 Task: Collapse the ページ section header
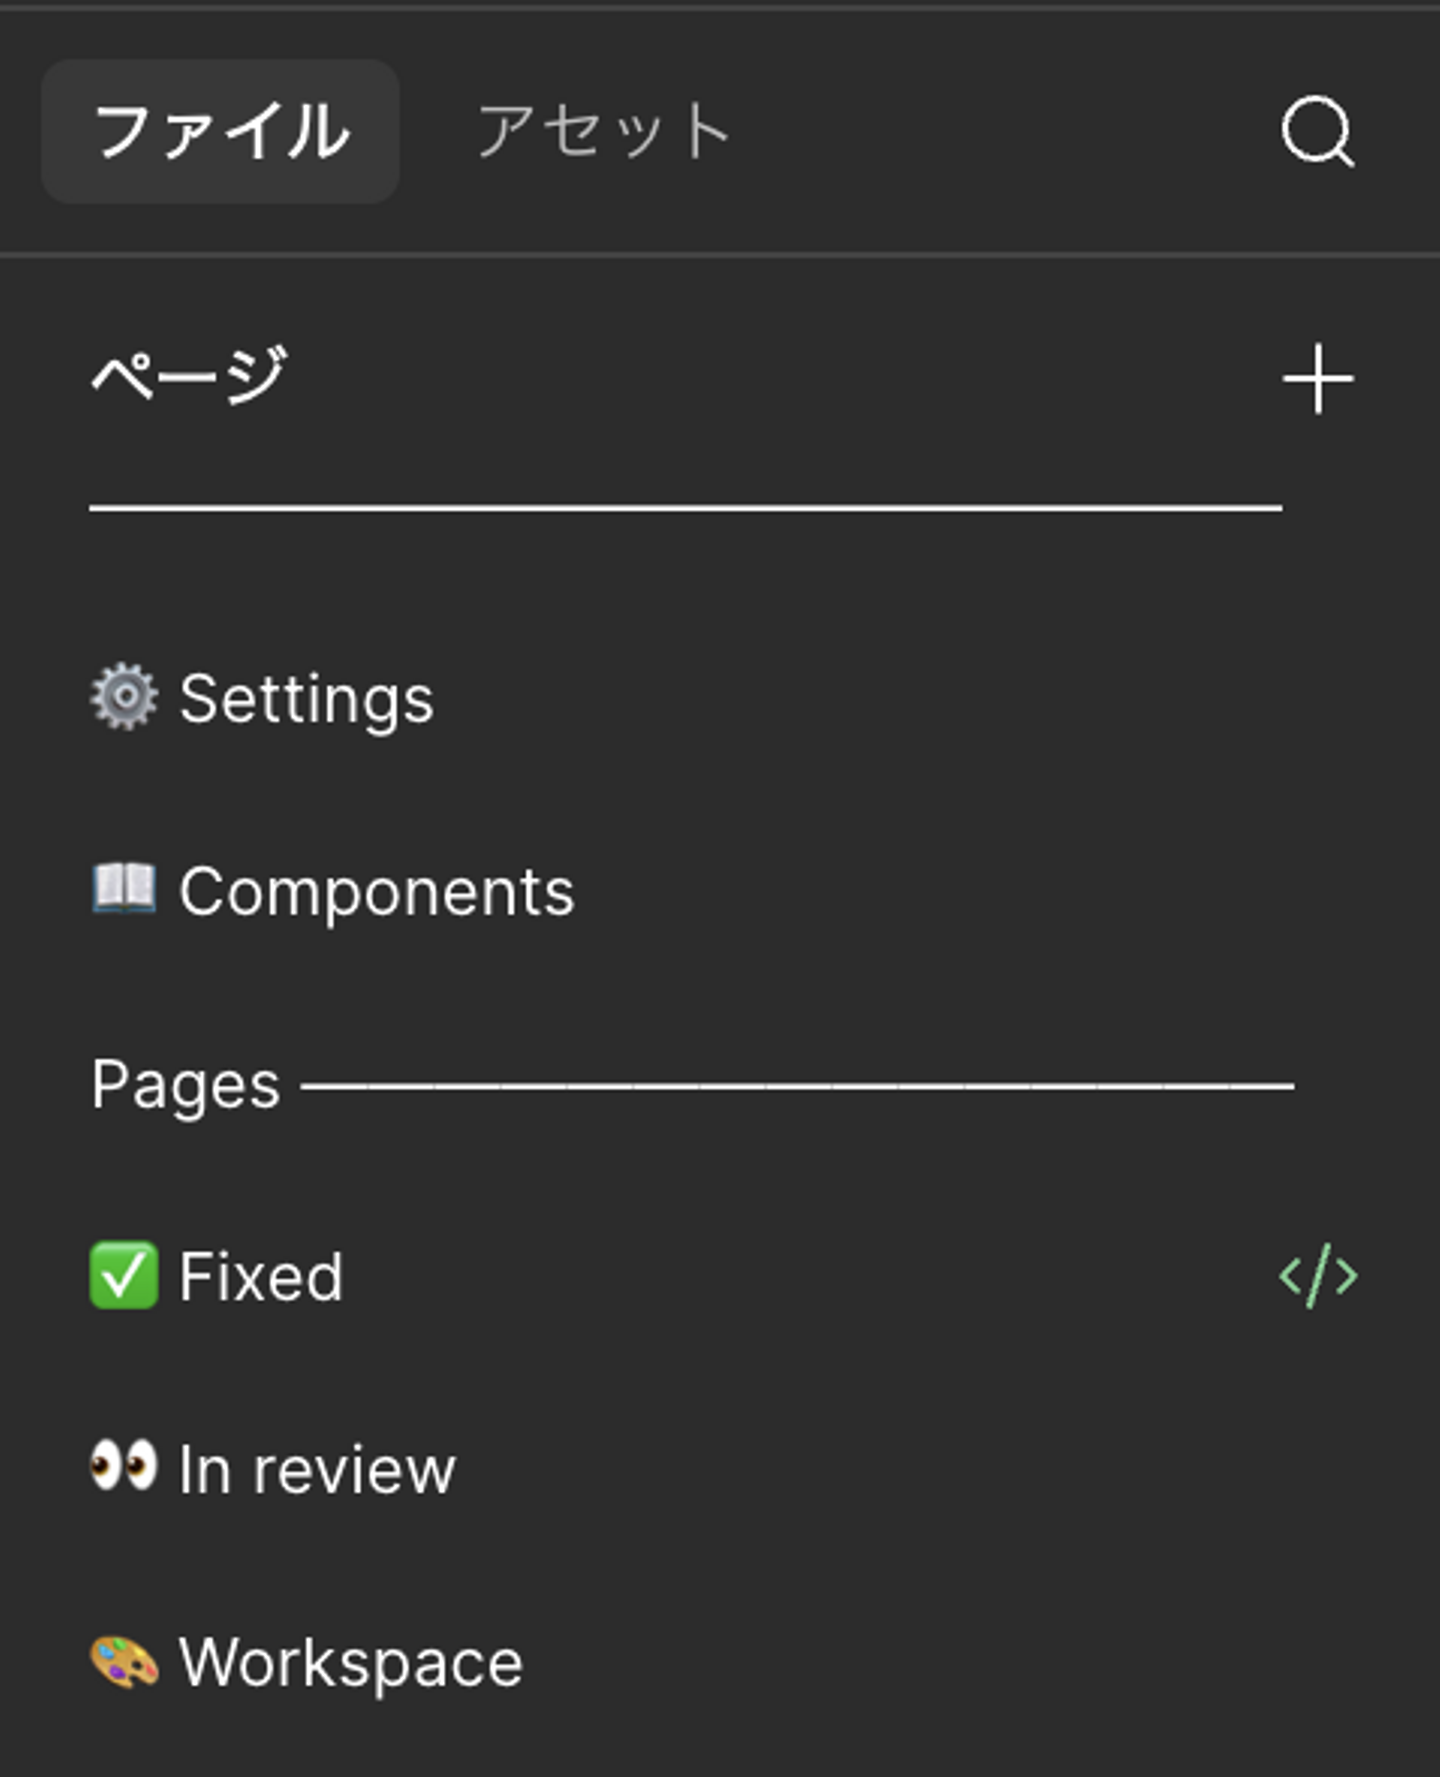[189, 377]
